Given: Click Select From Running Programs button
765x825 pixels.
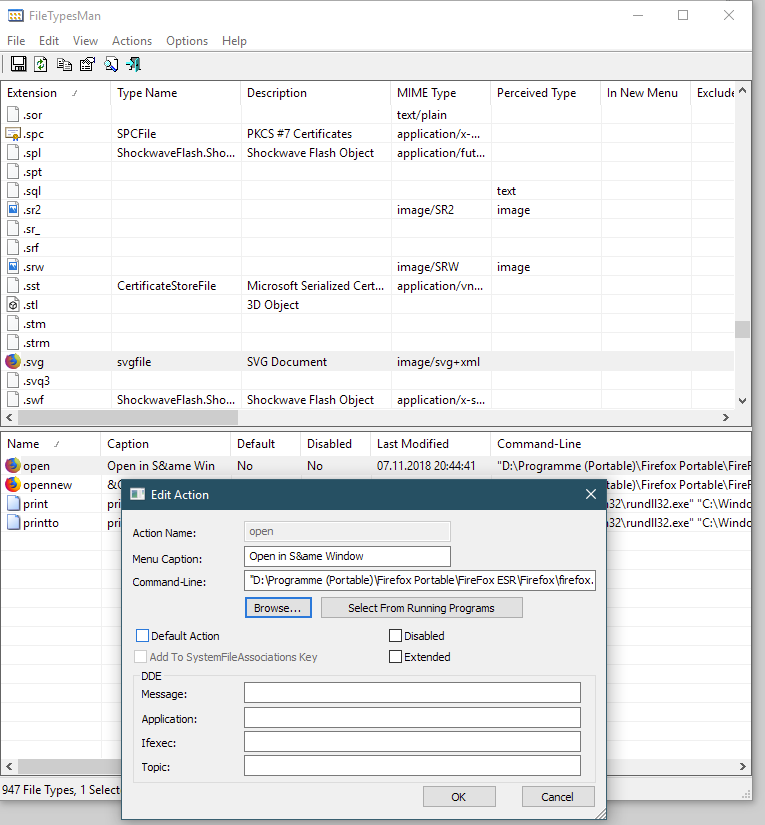Looking at the screenshot, I should point(421,608).
